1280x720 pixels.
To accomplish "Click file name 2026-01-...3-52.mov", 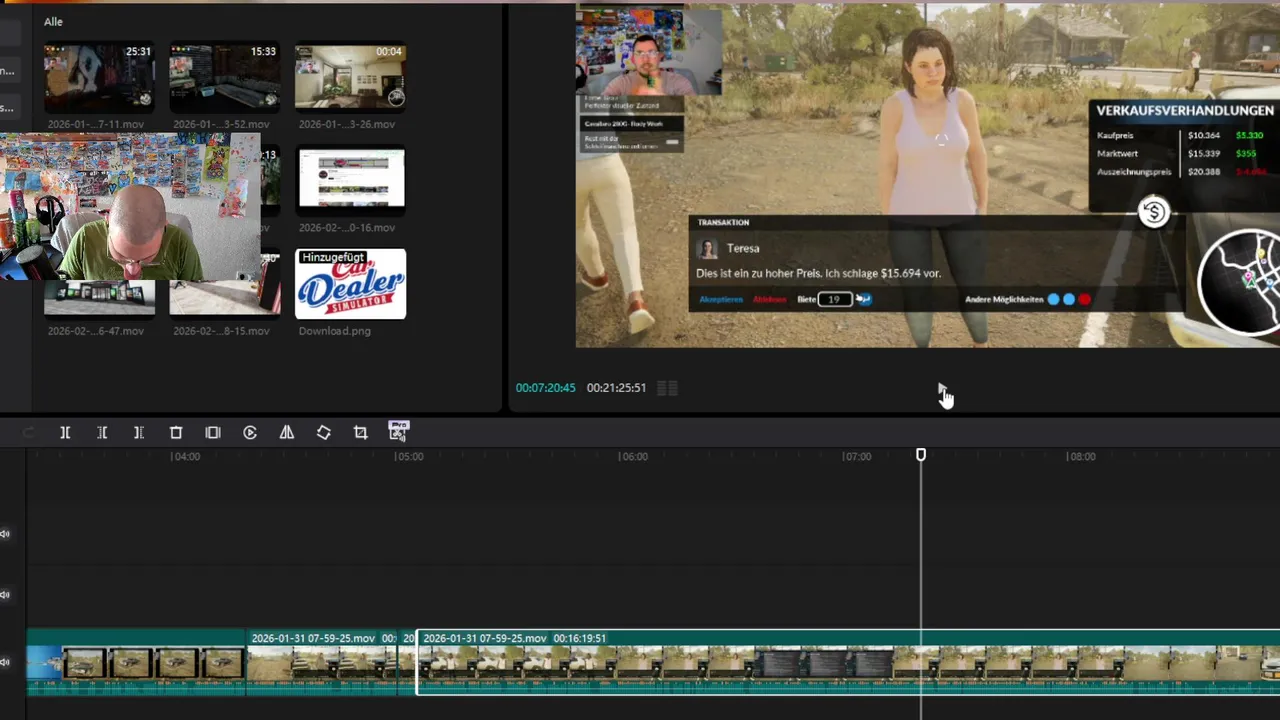I will (x=222, y=124).
